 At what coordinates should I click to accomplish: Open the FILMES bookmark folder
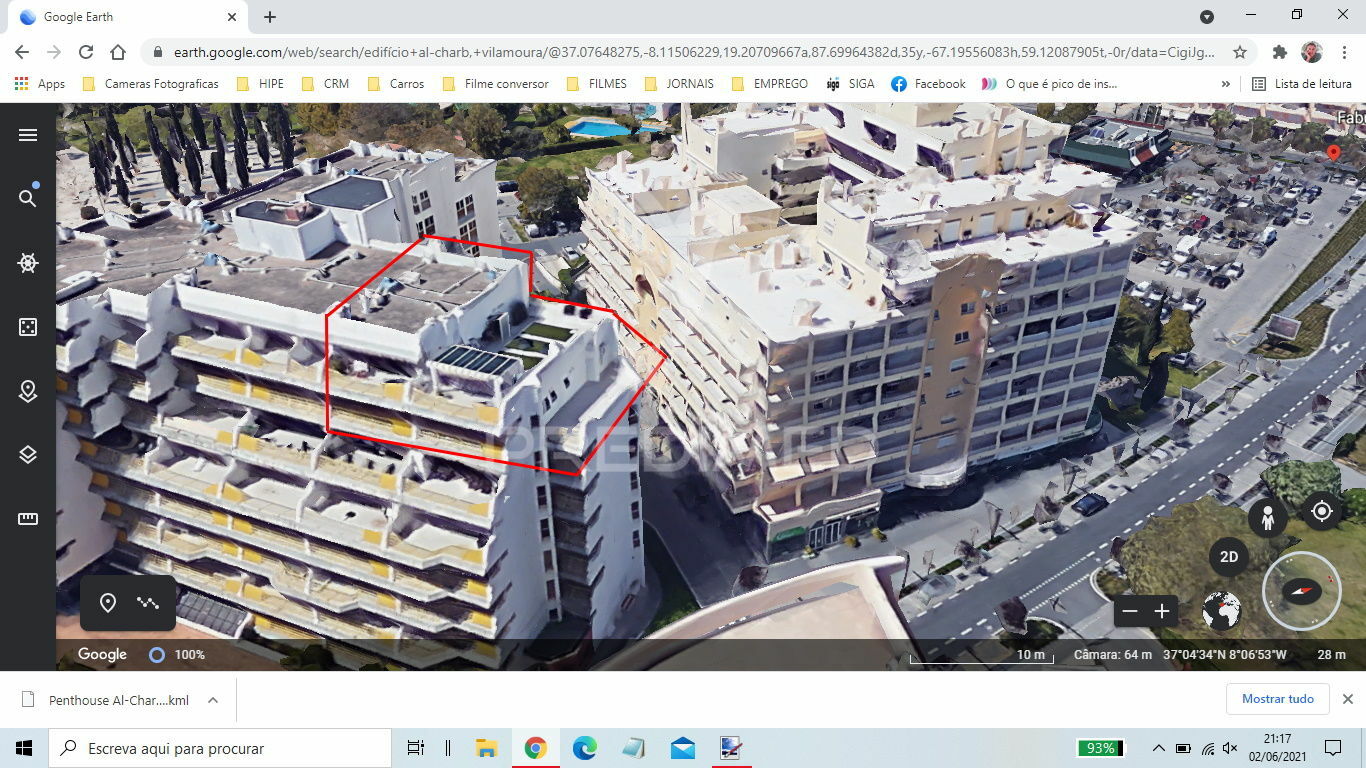point(596,84)
